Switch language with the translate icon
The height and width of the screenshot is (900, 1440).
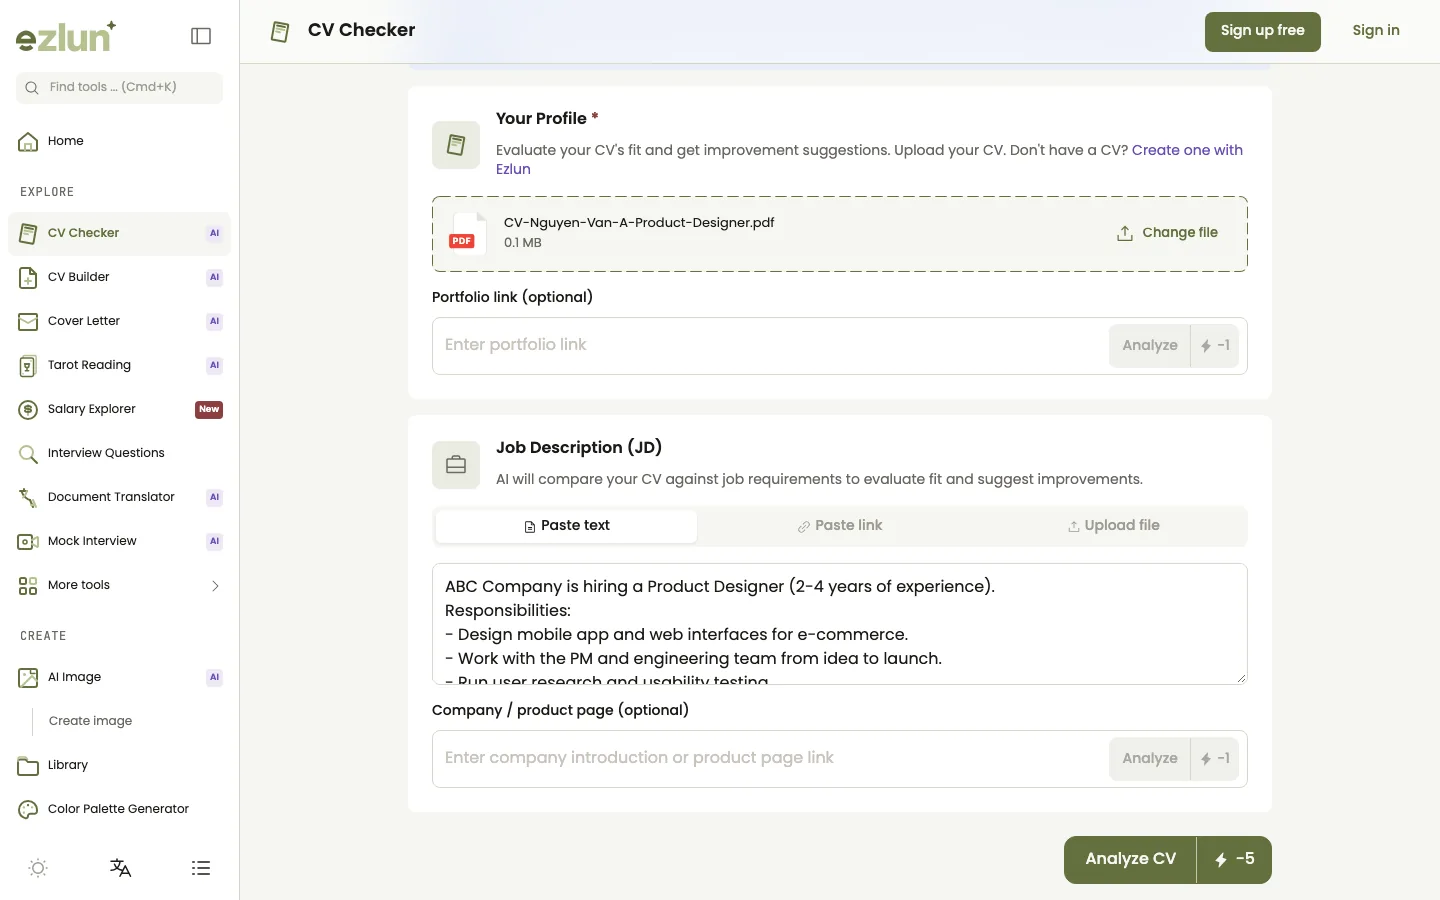[x=120, y=868]
